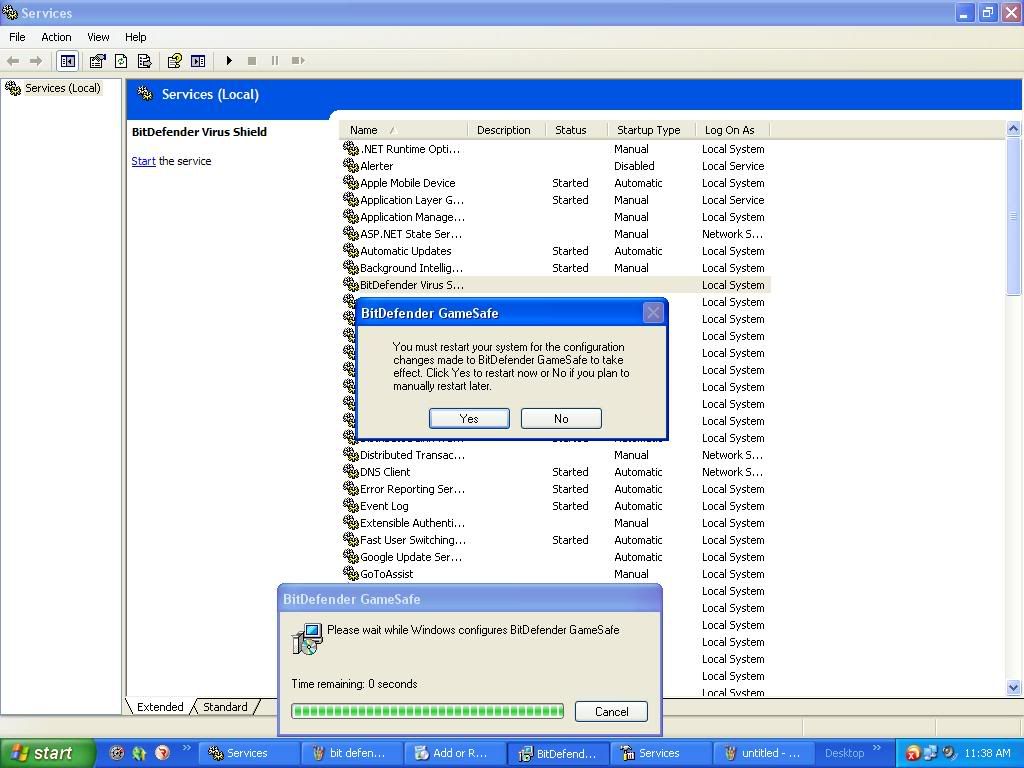The image size is (1024, 768).
Task: Click the Help toolbar icon with question mark
Action: (x=174, y=61)
